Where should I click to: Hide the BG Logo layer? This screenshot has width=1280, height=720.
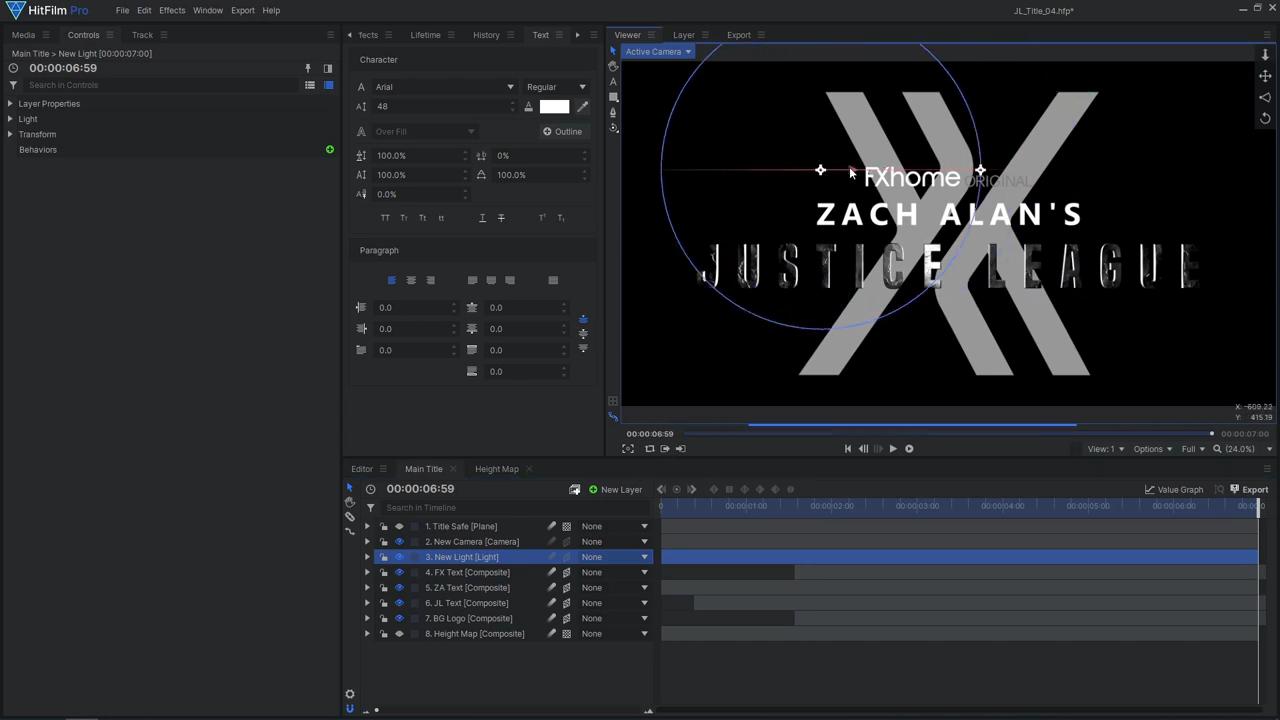tap(399, 619)
